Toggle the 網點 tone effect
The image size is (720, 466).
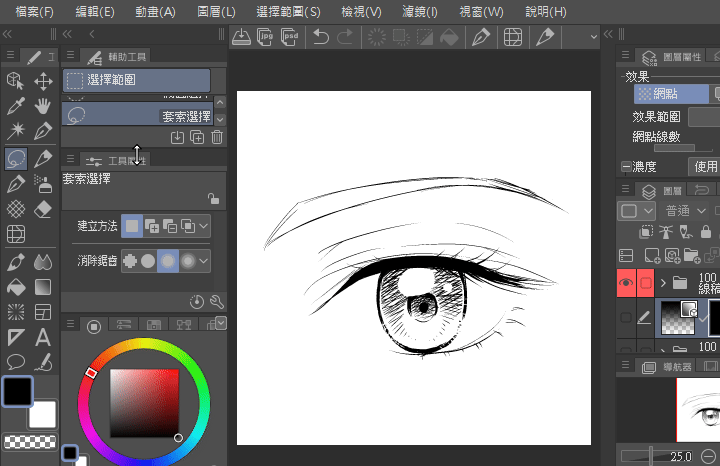(x=671, y=94)
